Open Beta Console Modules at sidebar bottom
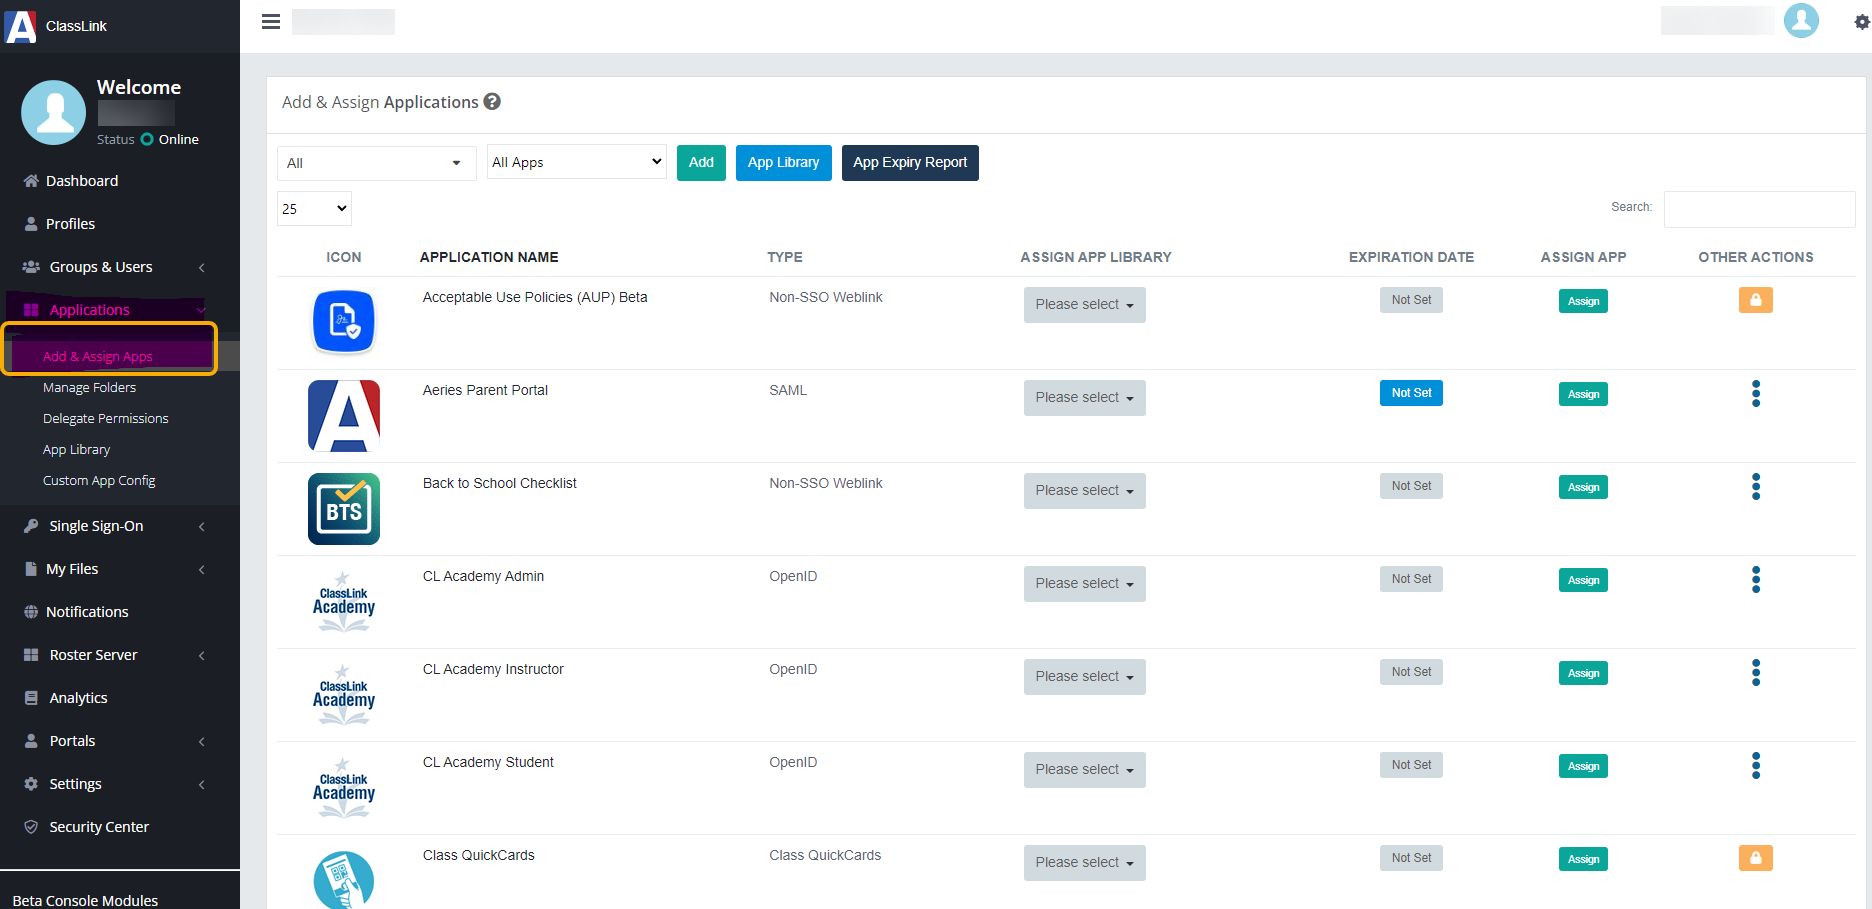 85,900
